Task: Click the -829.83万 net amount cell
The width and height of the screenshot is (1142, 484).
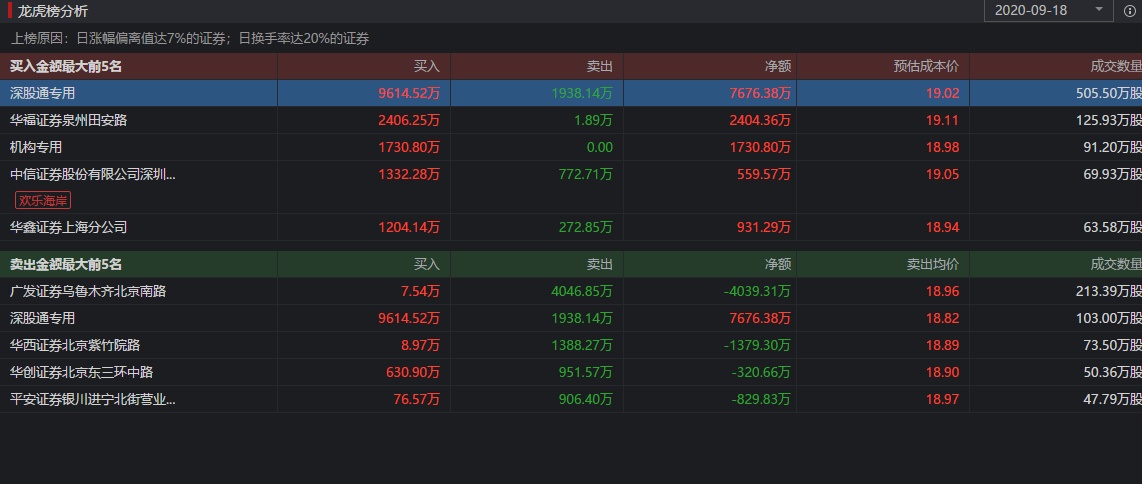Action: point(760,399)
